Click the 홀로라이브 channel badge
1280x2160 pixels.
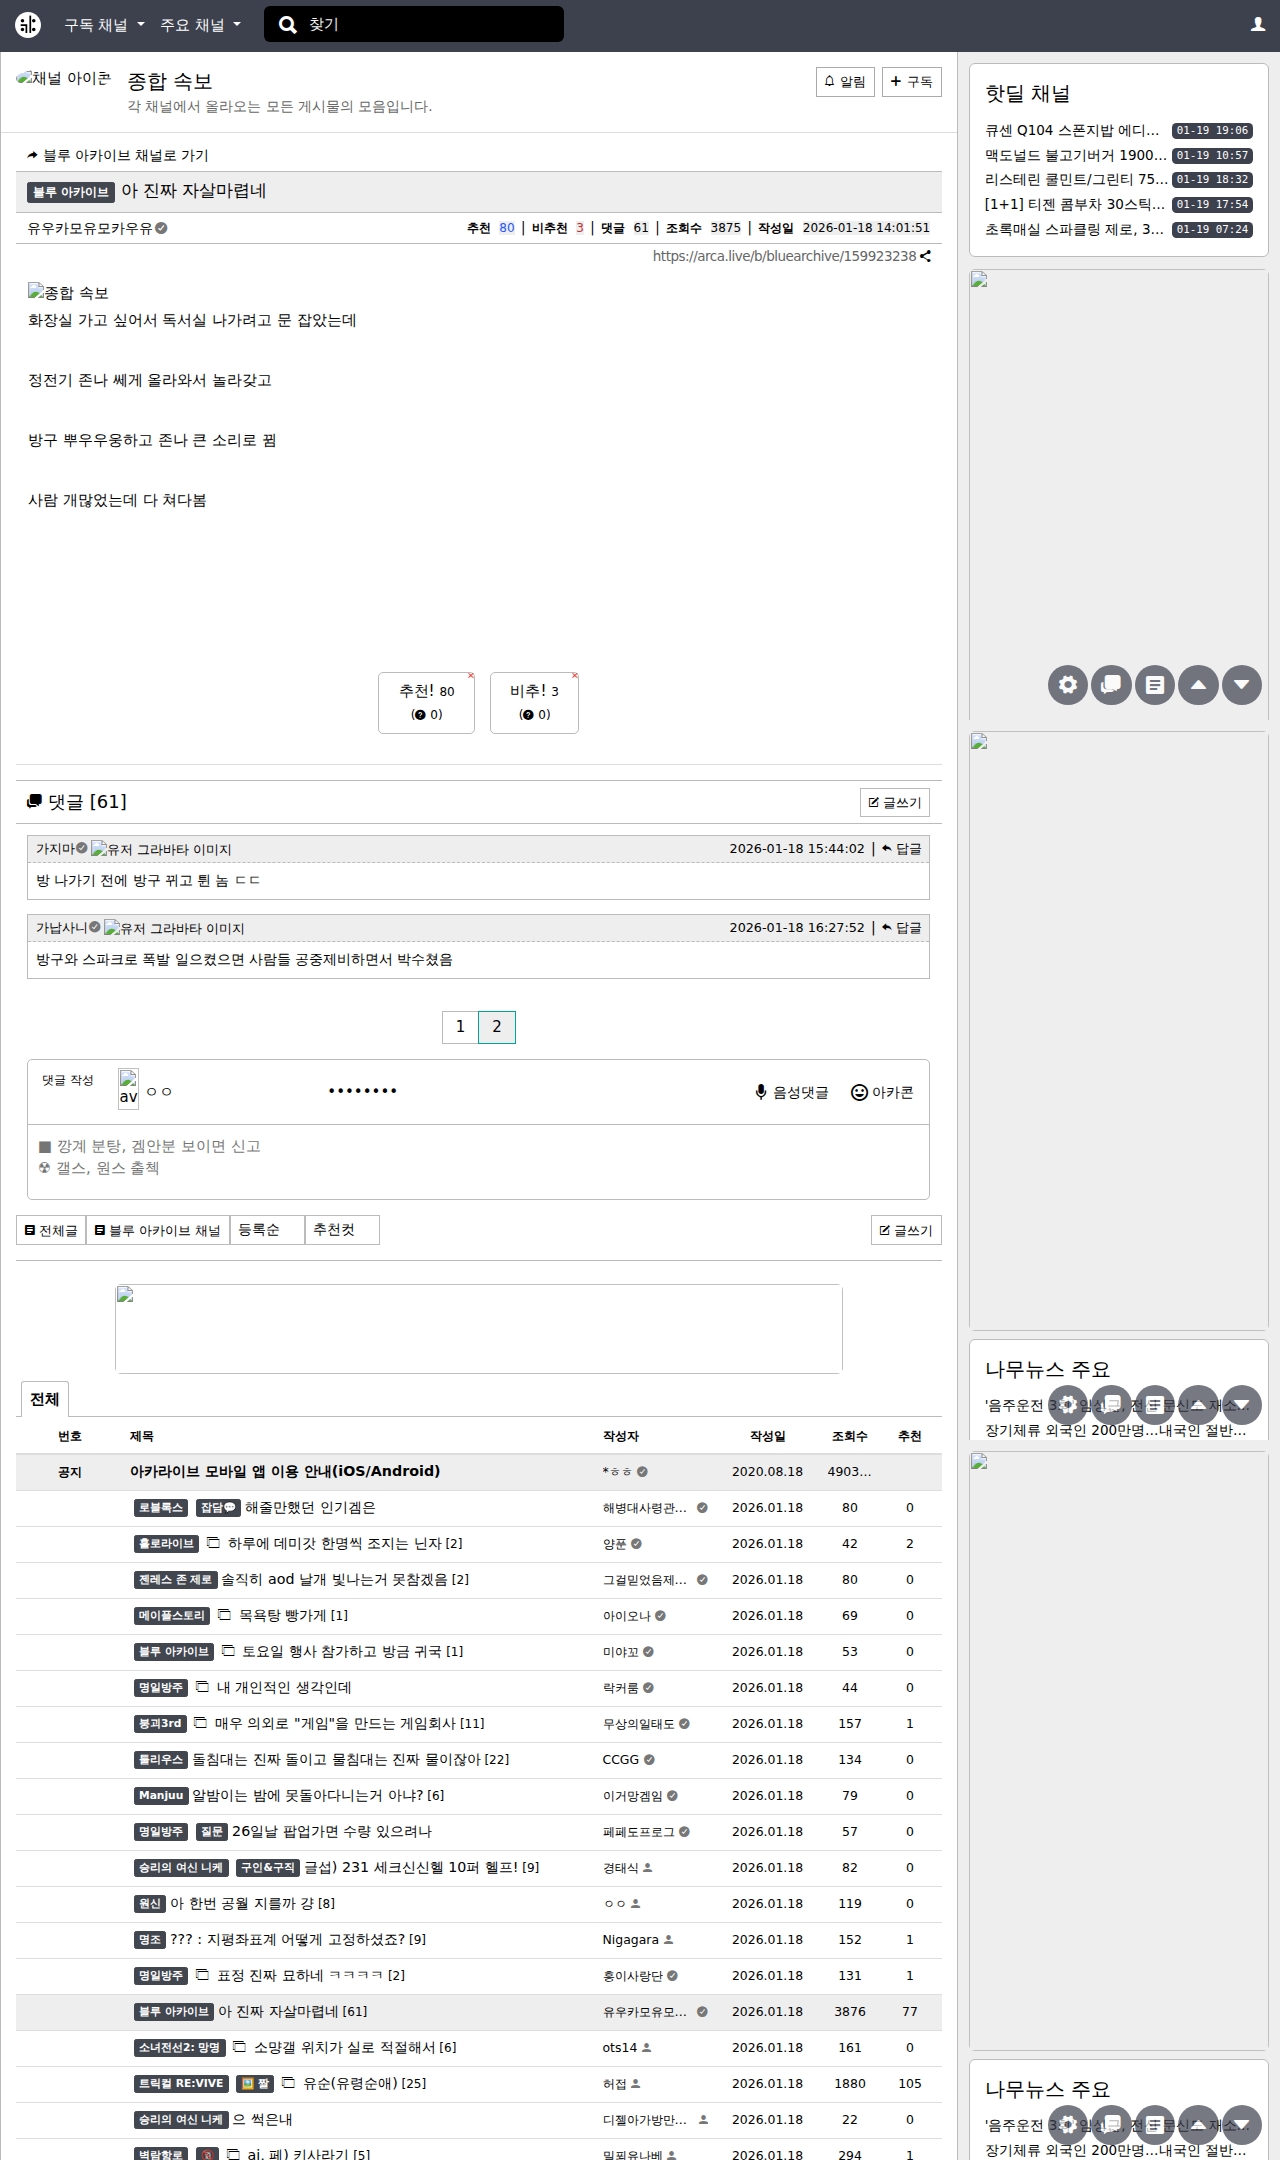point(166,1544)
